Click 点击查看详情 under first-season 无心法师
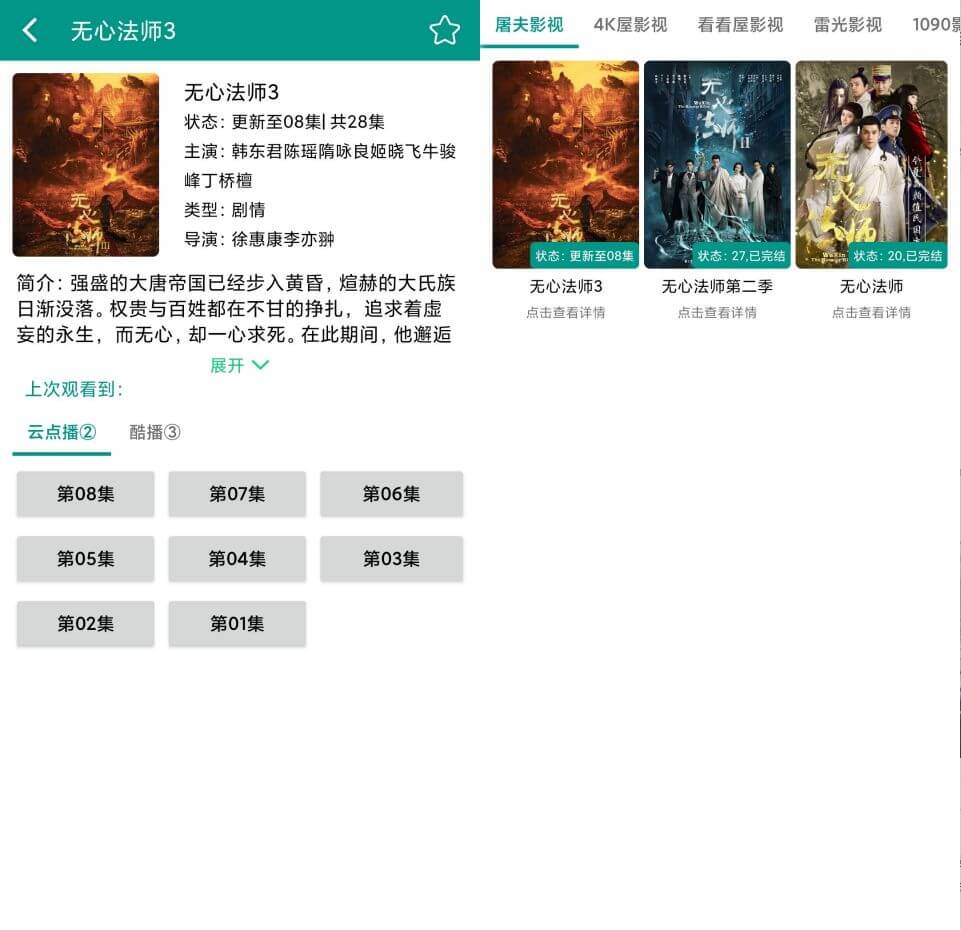Viewport: 961px width, 930px height. coord(872,313)
